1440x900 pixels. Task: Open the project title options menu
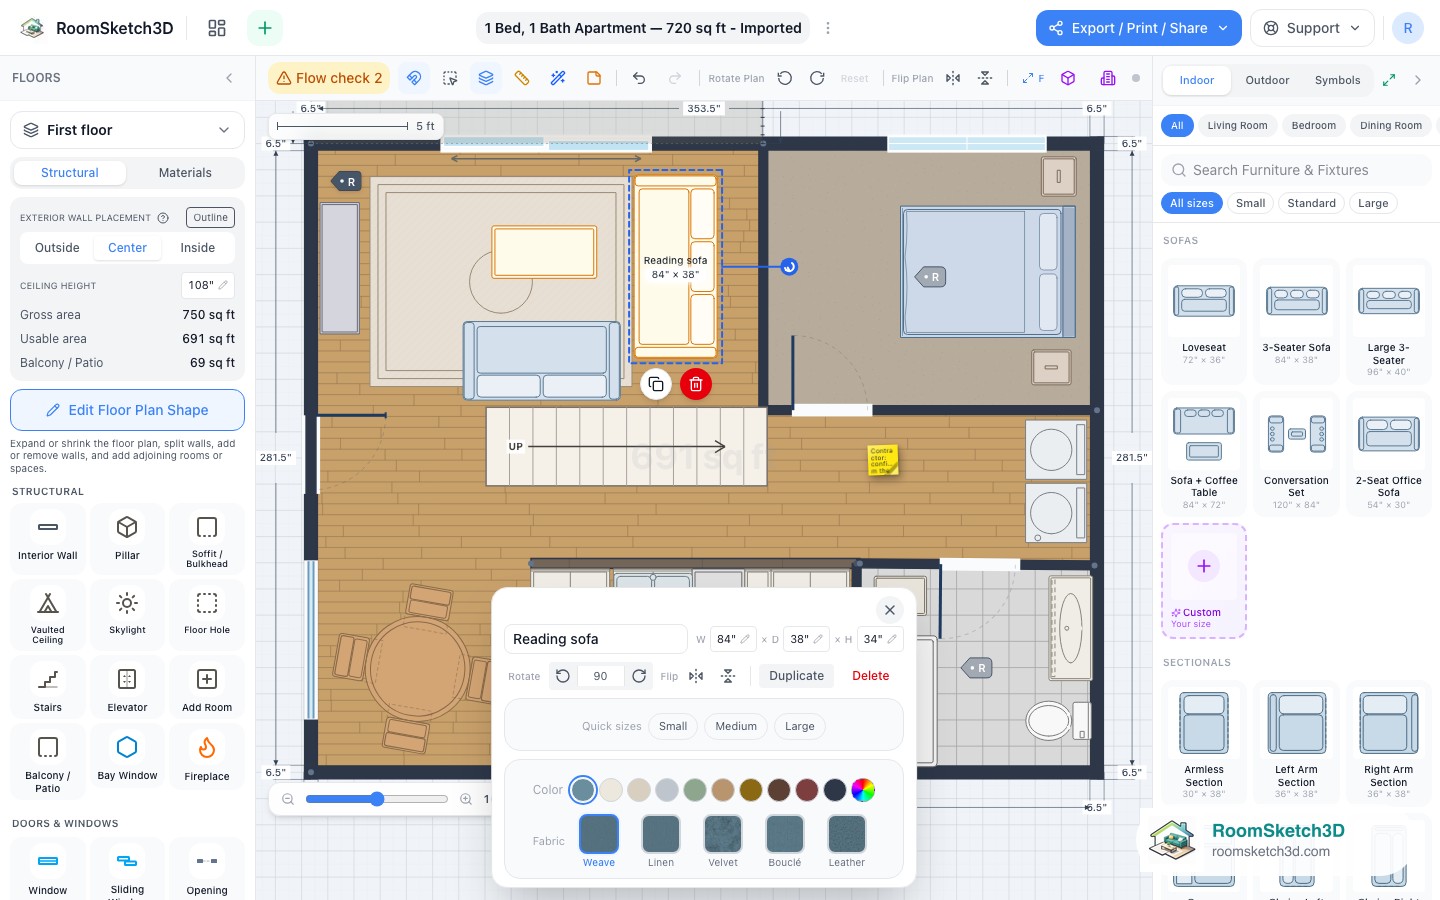coord(827,28)
